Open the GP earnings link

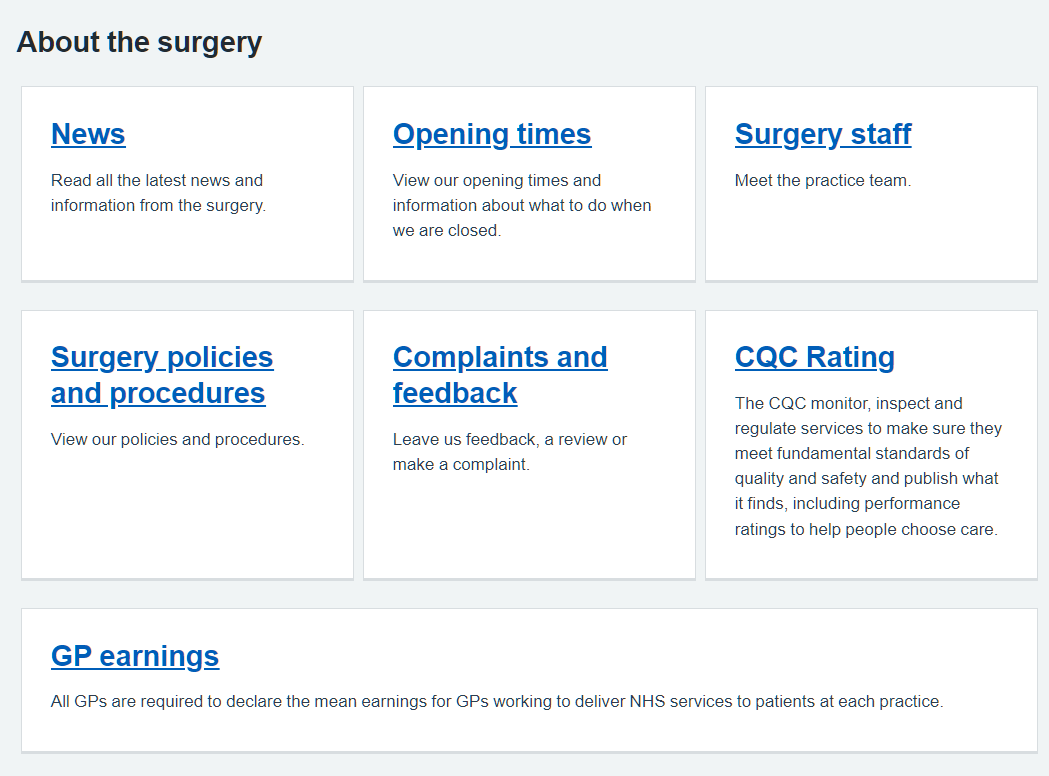coord(135,656)
